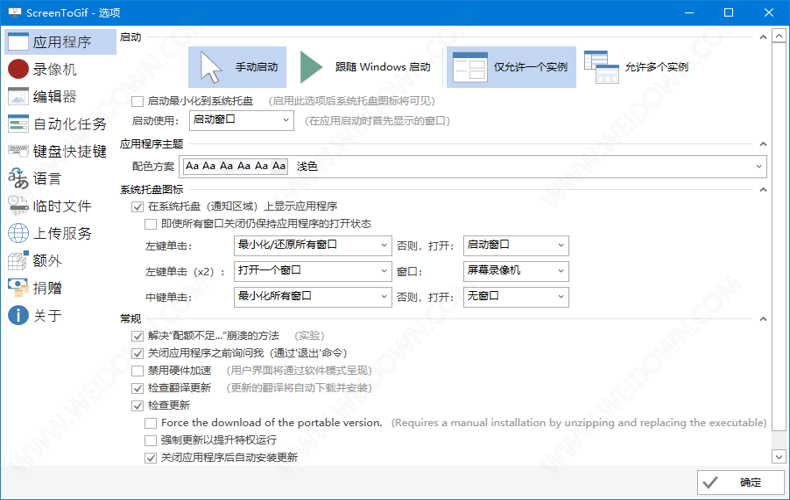Select 仅允许一个实例 option
This screenshot has height=500, width=790.
(511, 67)
